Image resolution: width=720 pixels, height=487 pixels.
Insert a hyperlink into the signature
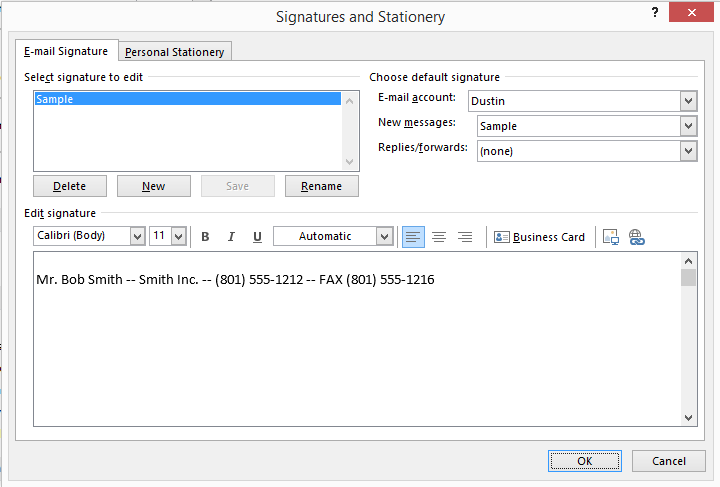pyautogui.click(x=637, y=237)
